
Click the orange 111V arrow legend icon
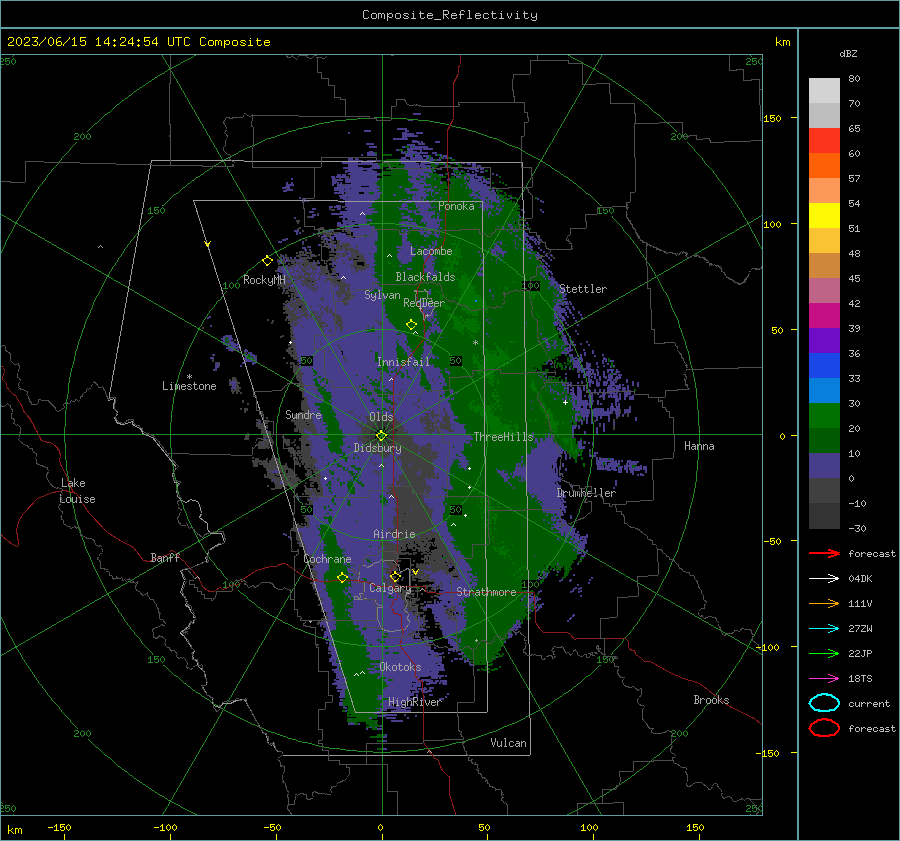824,603
